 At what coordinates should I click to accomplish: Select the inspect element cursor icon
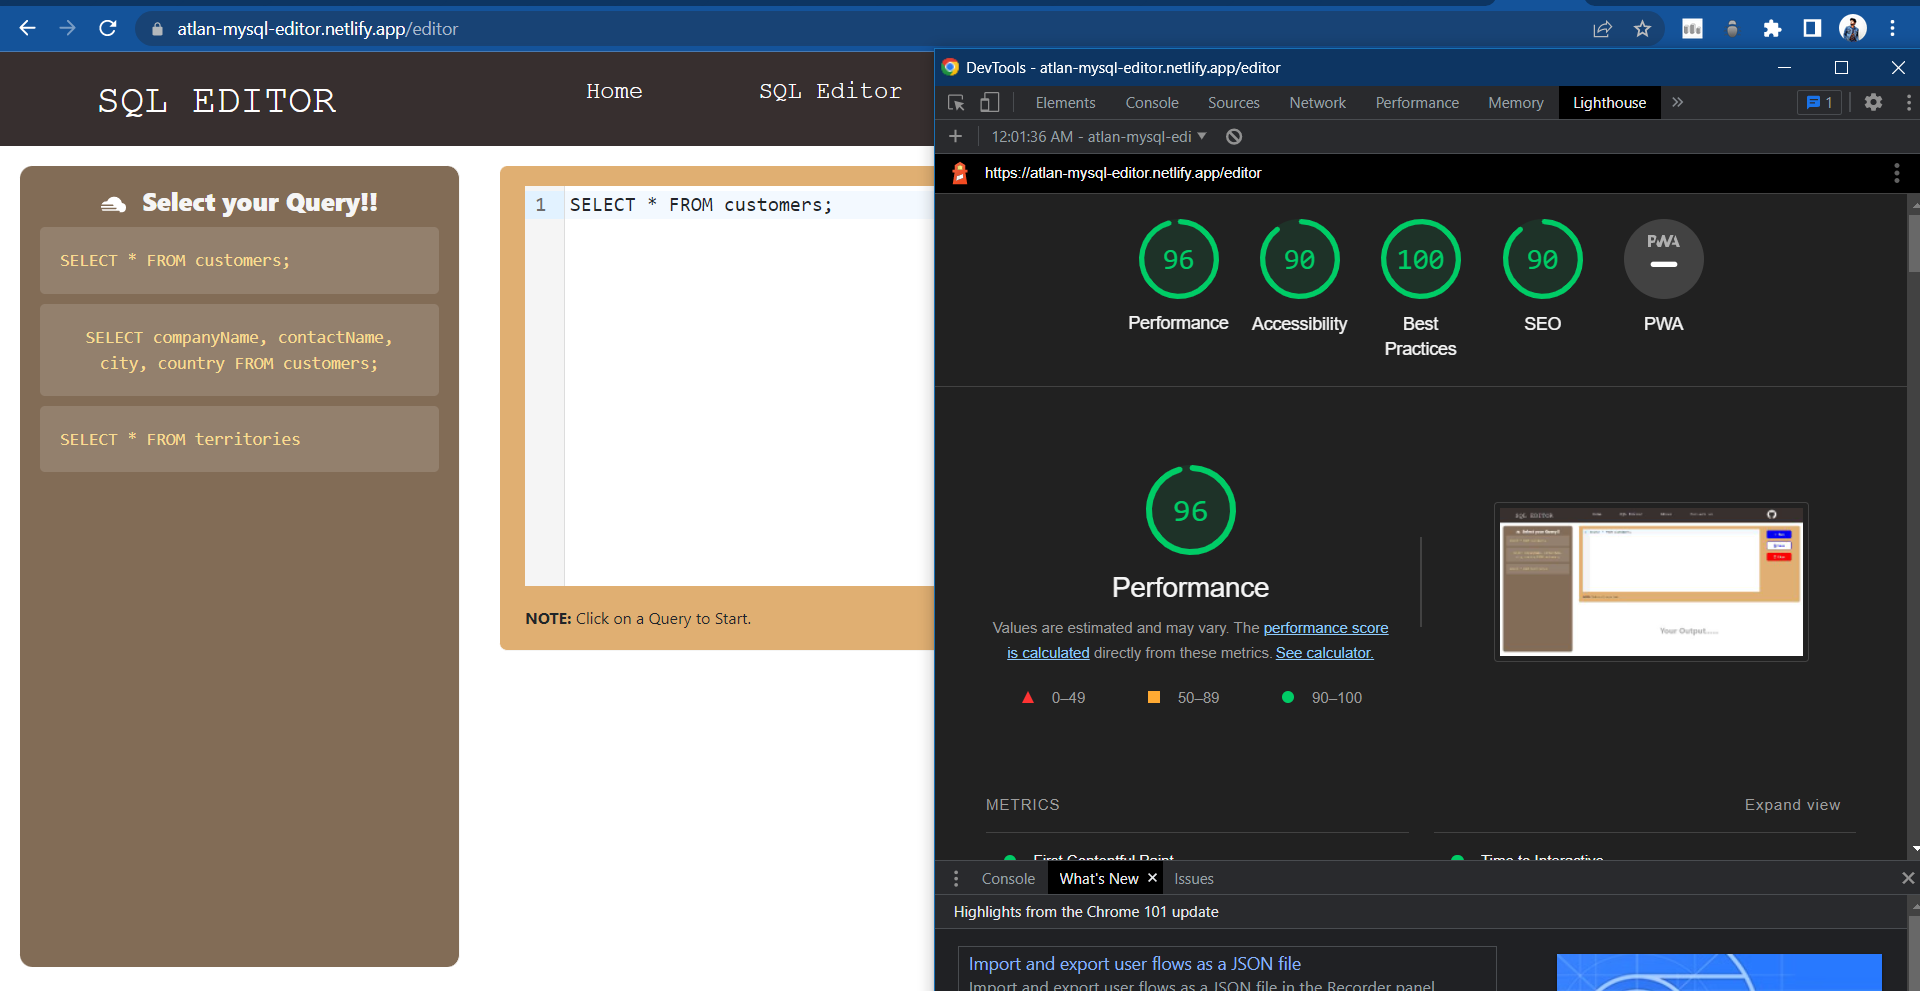(x=957, y=102)
